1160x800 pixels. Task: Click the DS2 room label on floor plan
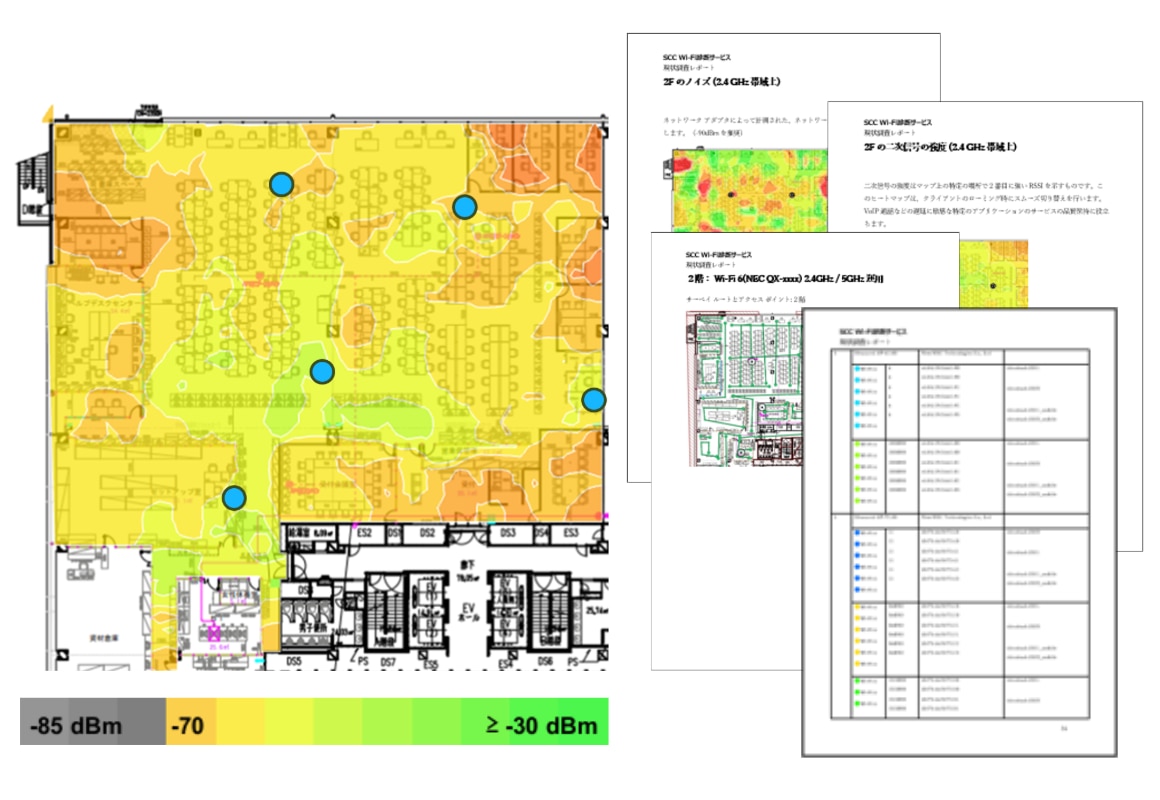pos(427,534)
